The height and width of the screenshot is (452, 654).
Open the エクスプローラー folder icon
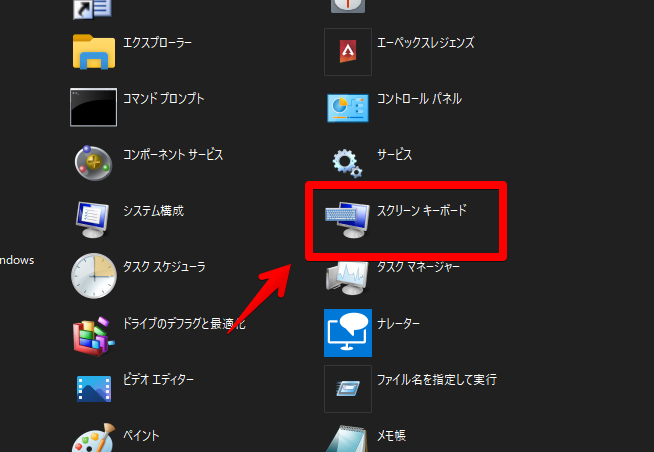click(94, 52)
